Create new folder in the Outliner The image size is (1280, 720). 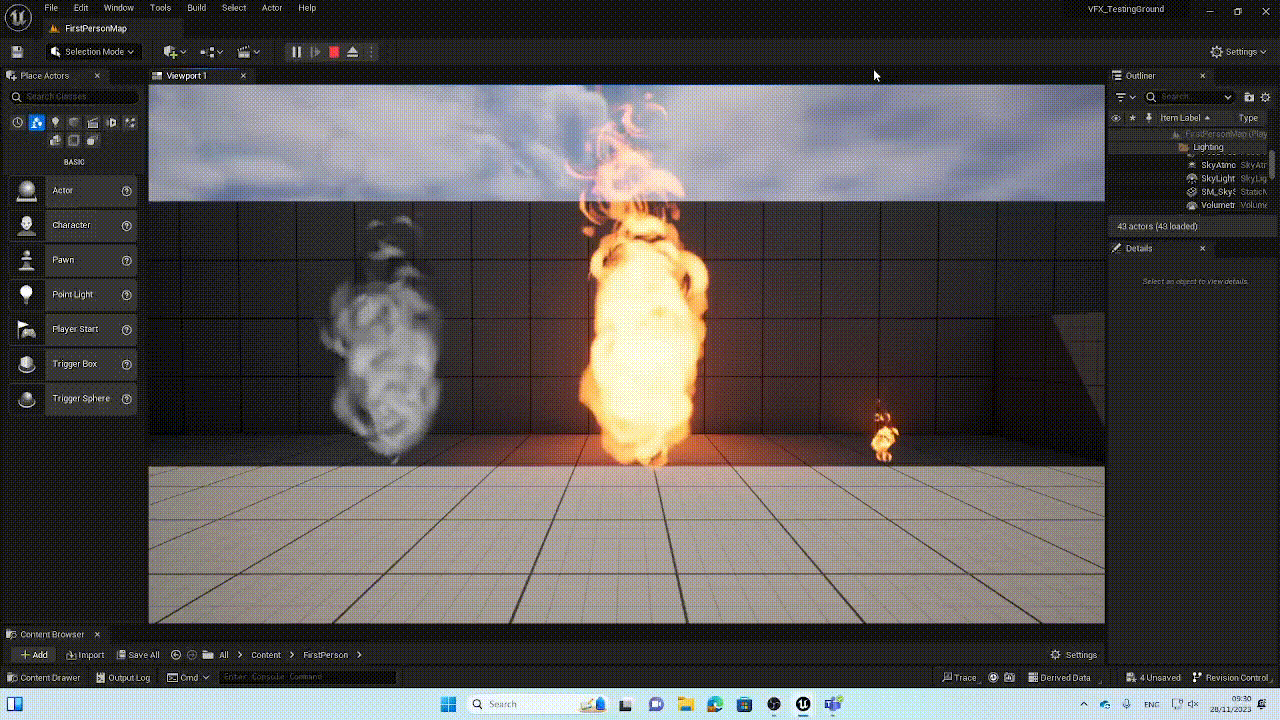click(1249, 97)
